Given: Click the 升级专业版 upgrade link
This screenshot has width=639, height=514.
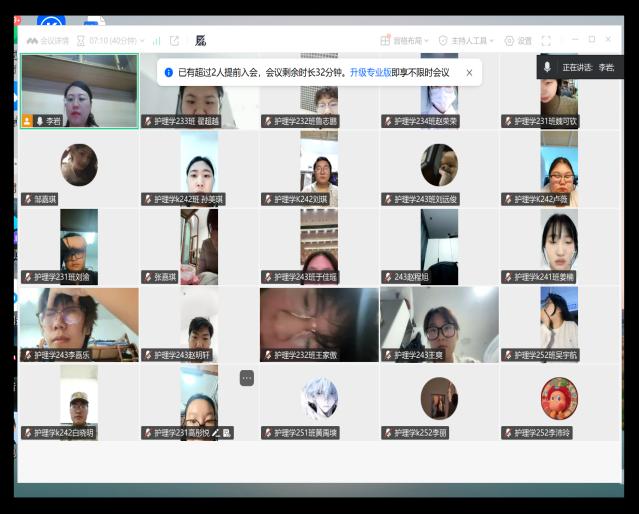Looking at the screenshot, I should coord(369,72).
